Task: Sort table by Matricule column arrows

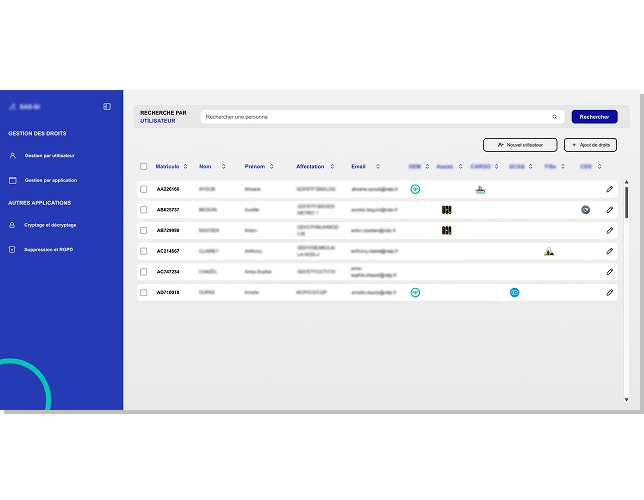Action: coord(185,166)
